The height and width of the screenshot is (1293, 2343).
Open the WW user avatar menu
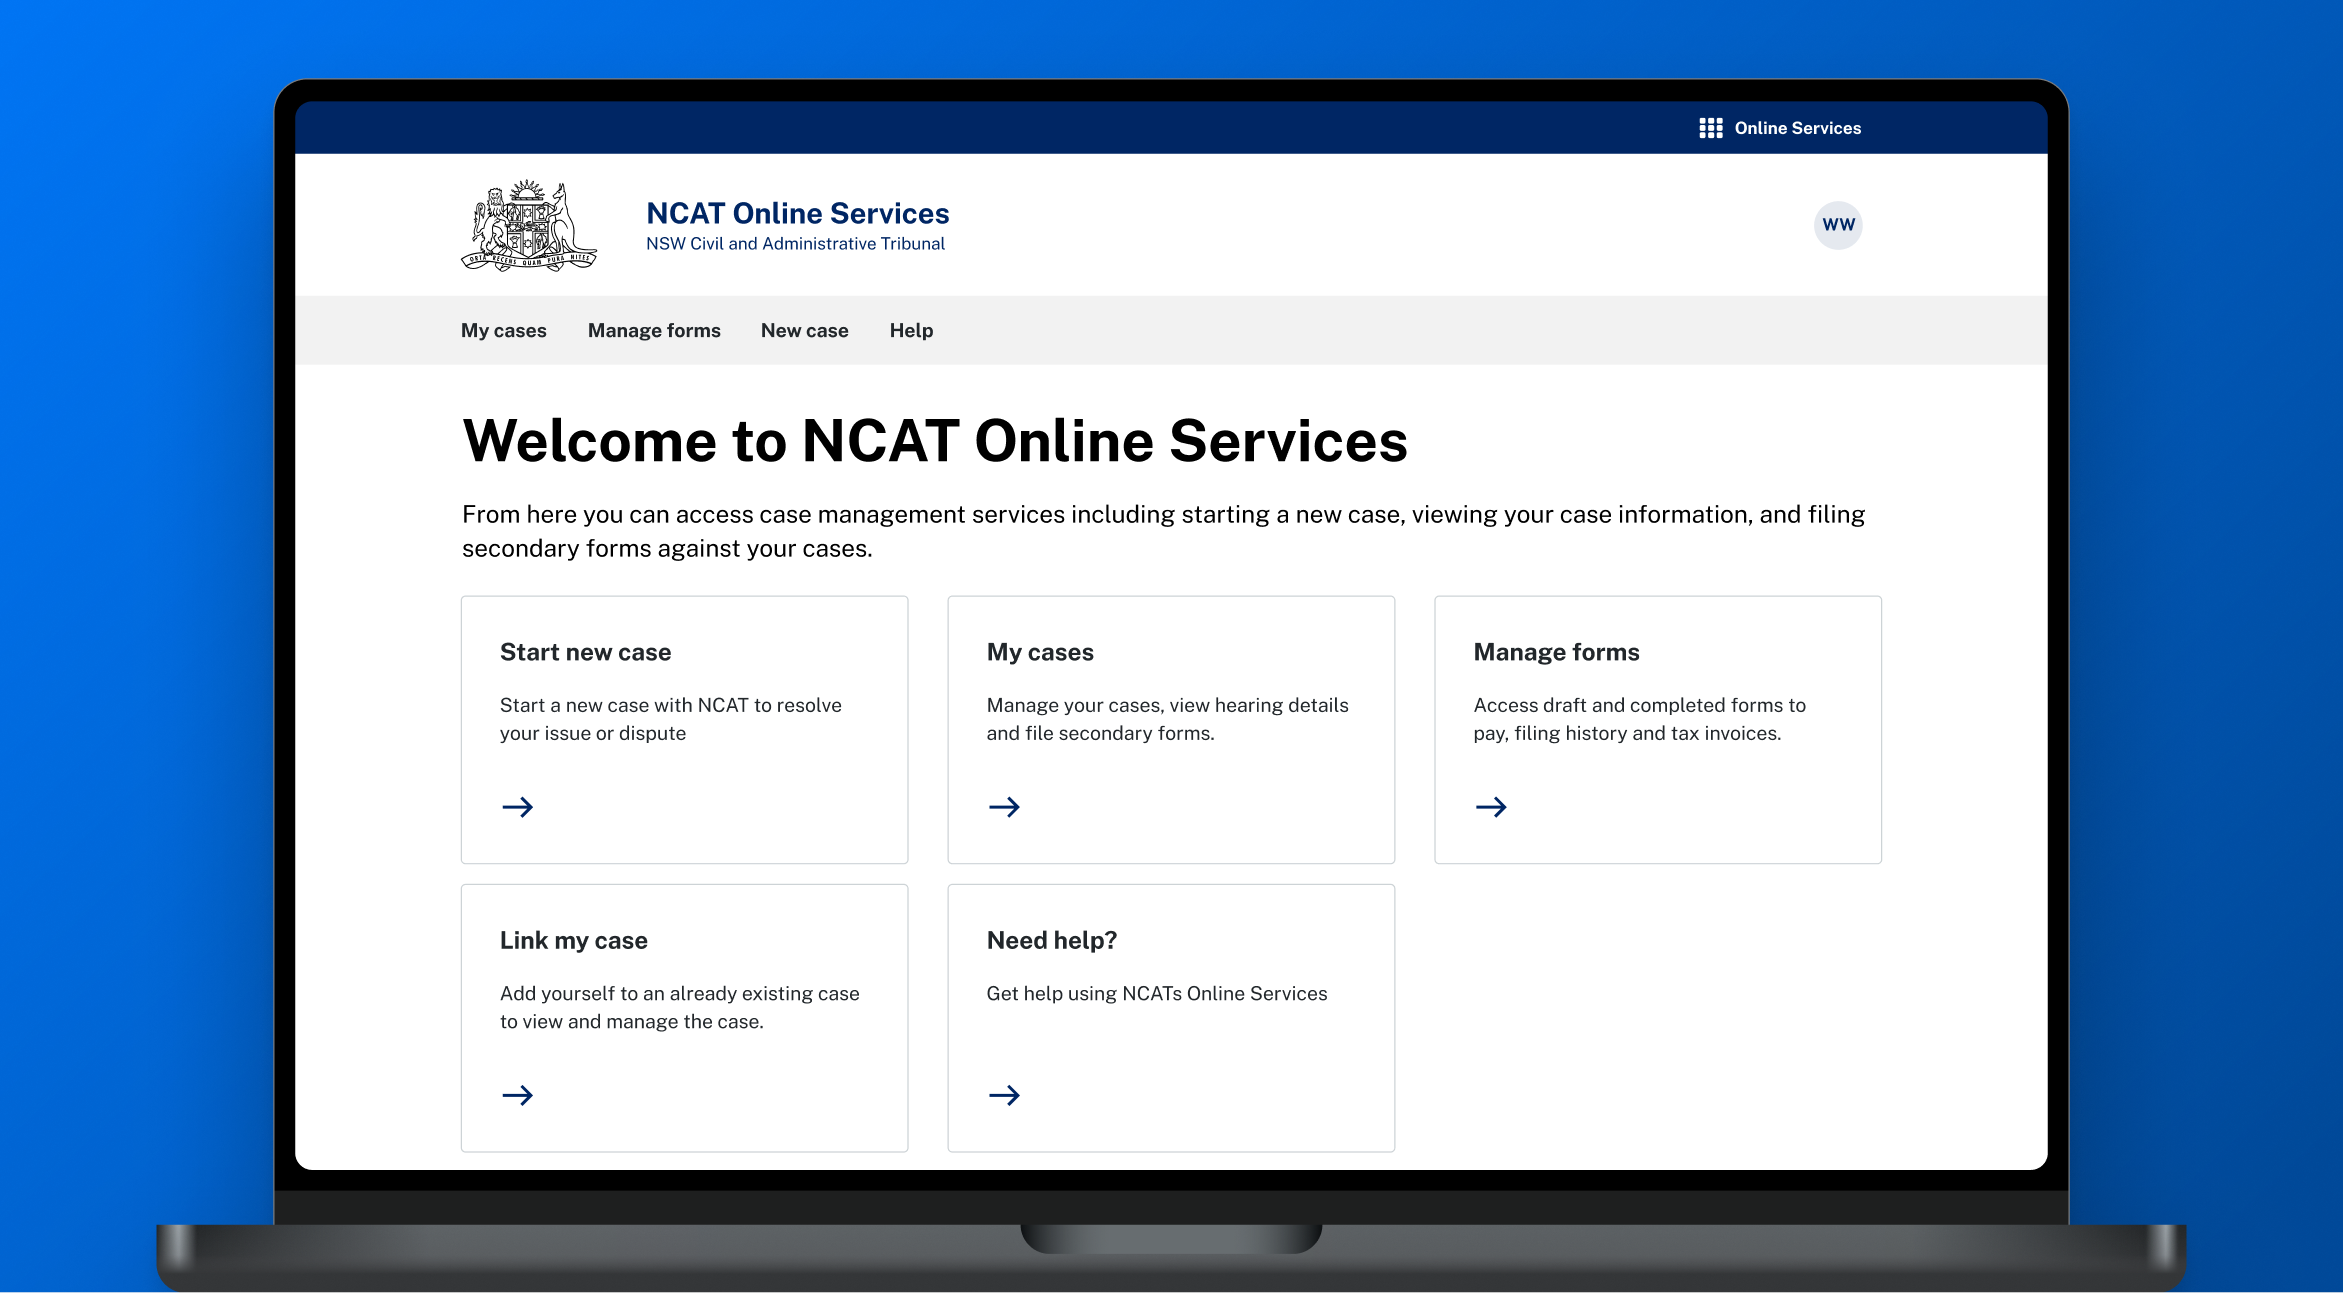1838,225
